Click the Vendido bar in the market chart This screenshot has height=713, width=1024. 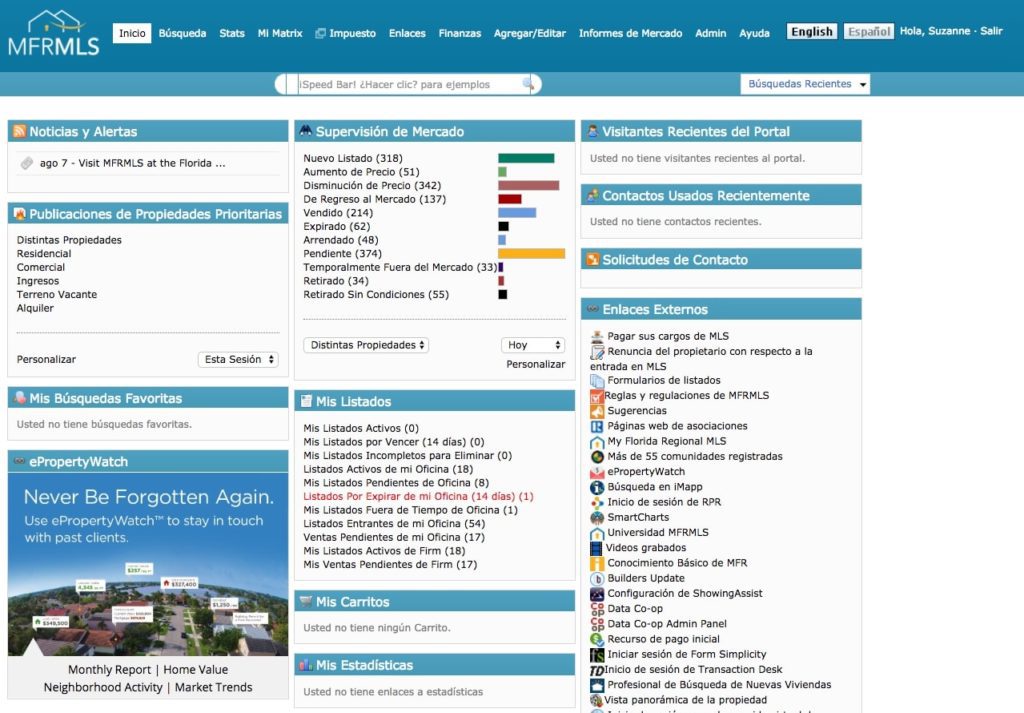point(515,212)
